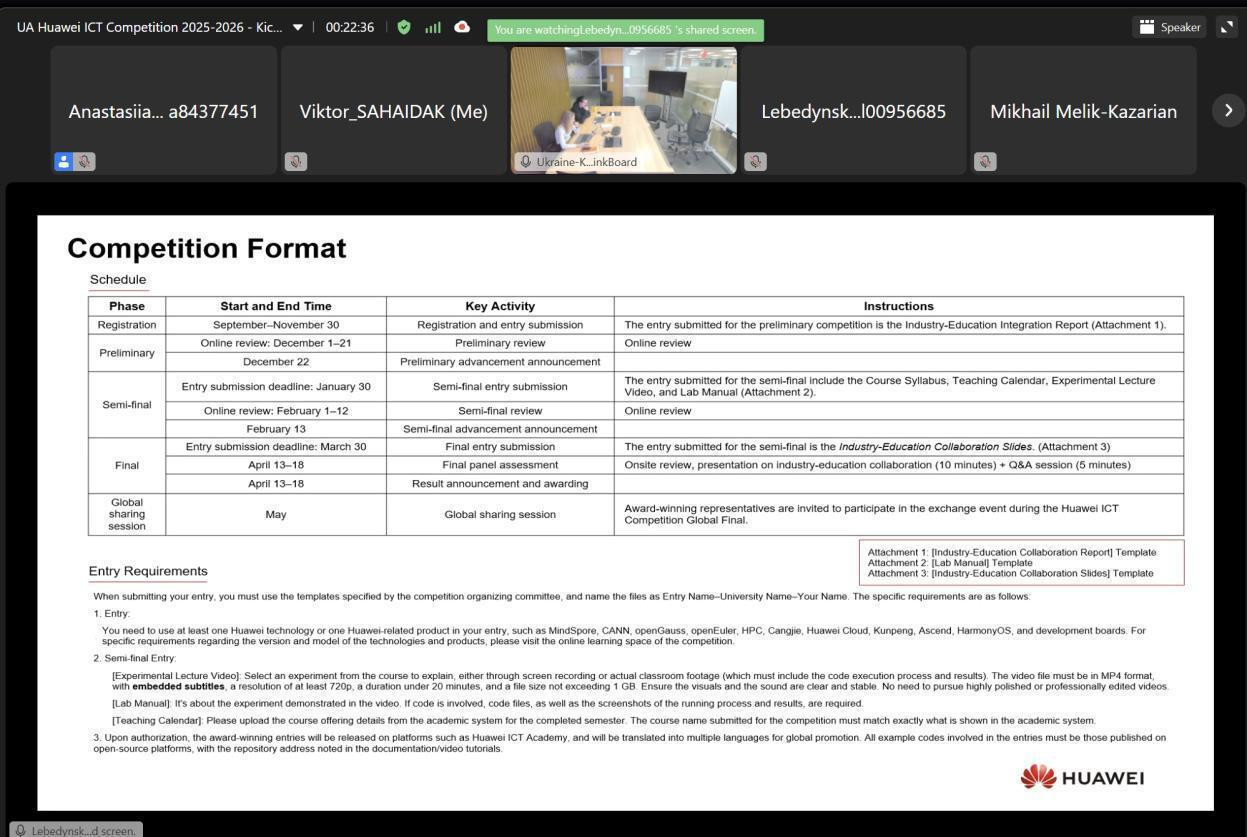Screen dimensions: 1247x837
Task: Click the muted mic icon on Anastasiia's tile
Action: click(x=85, y=161)
